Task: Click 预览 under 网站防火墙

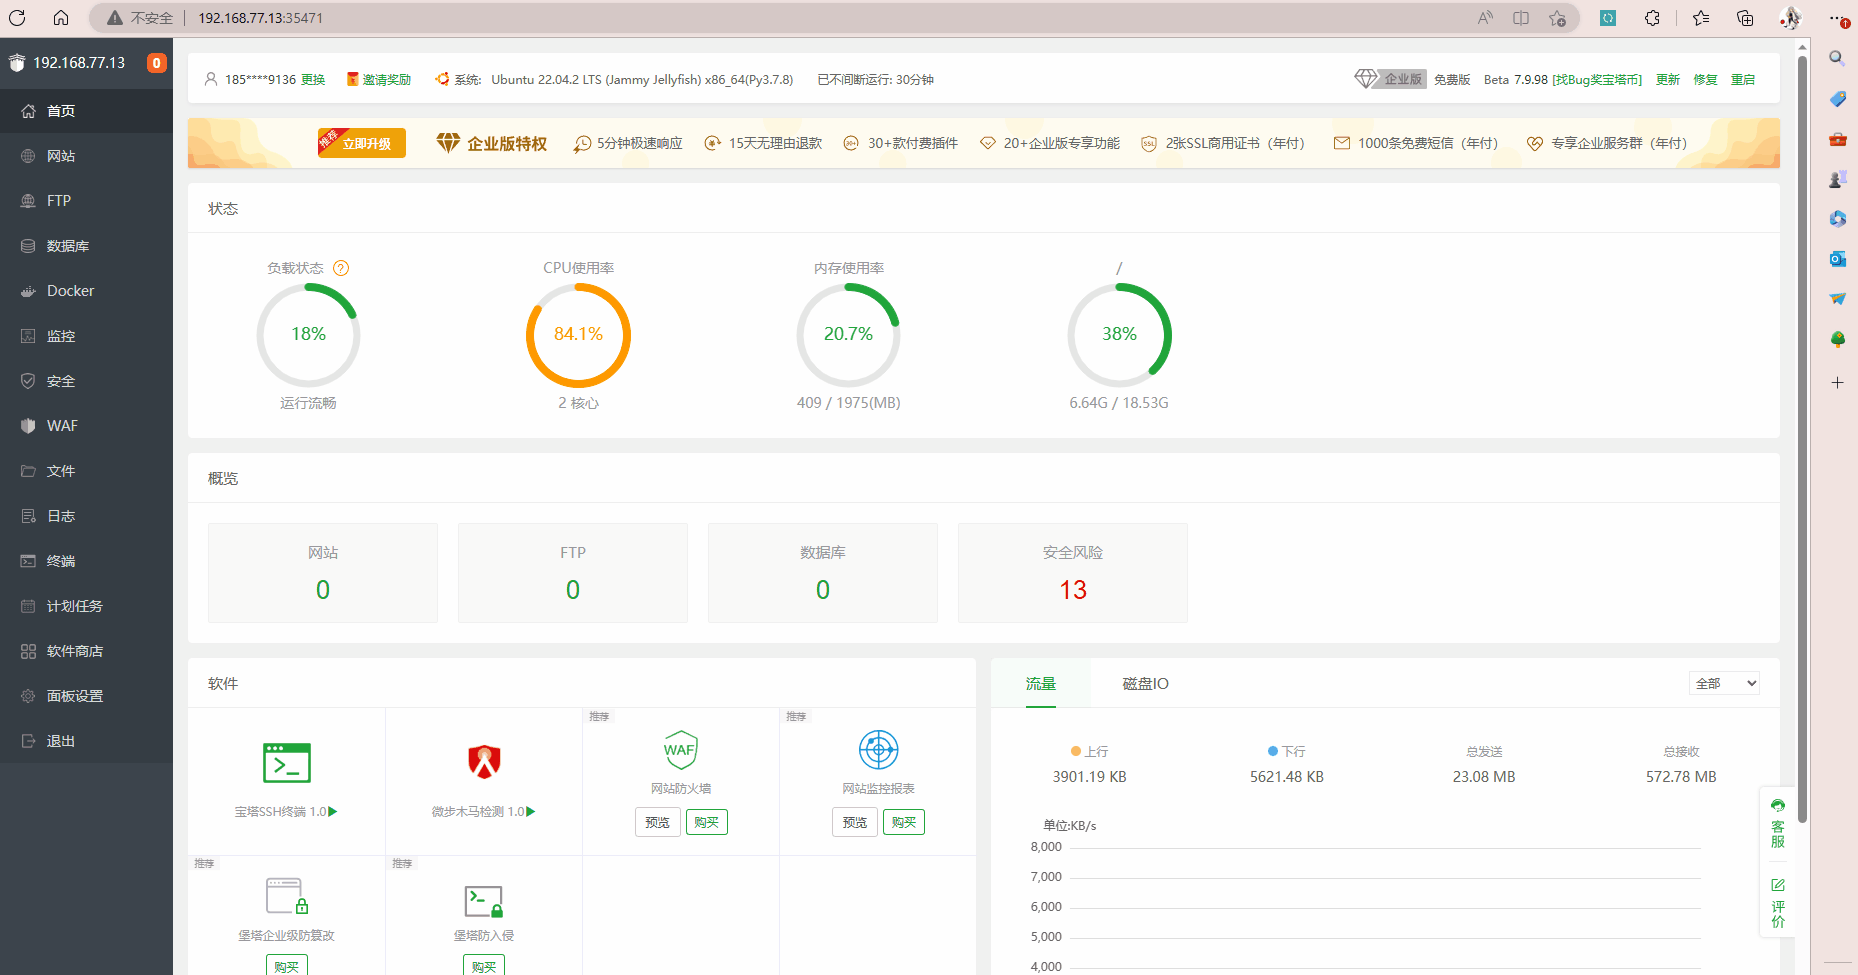Action: pos(657,822)
